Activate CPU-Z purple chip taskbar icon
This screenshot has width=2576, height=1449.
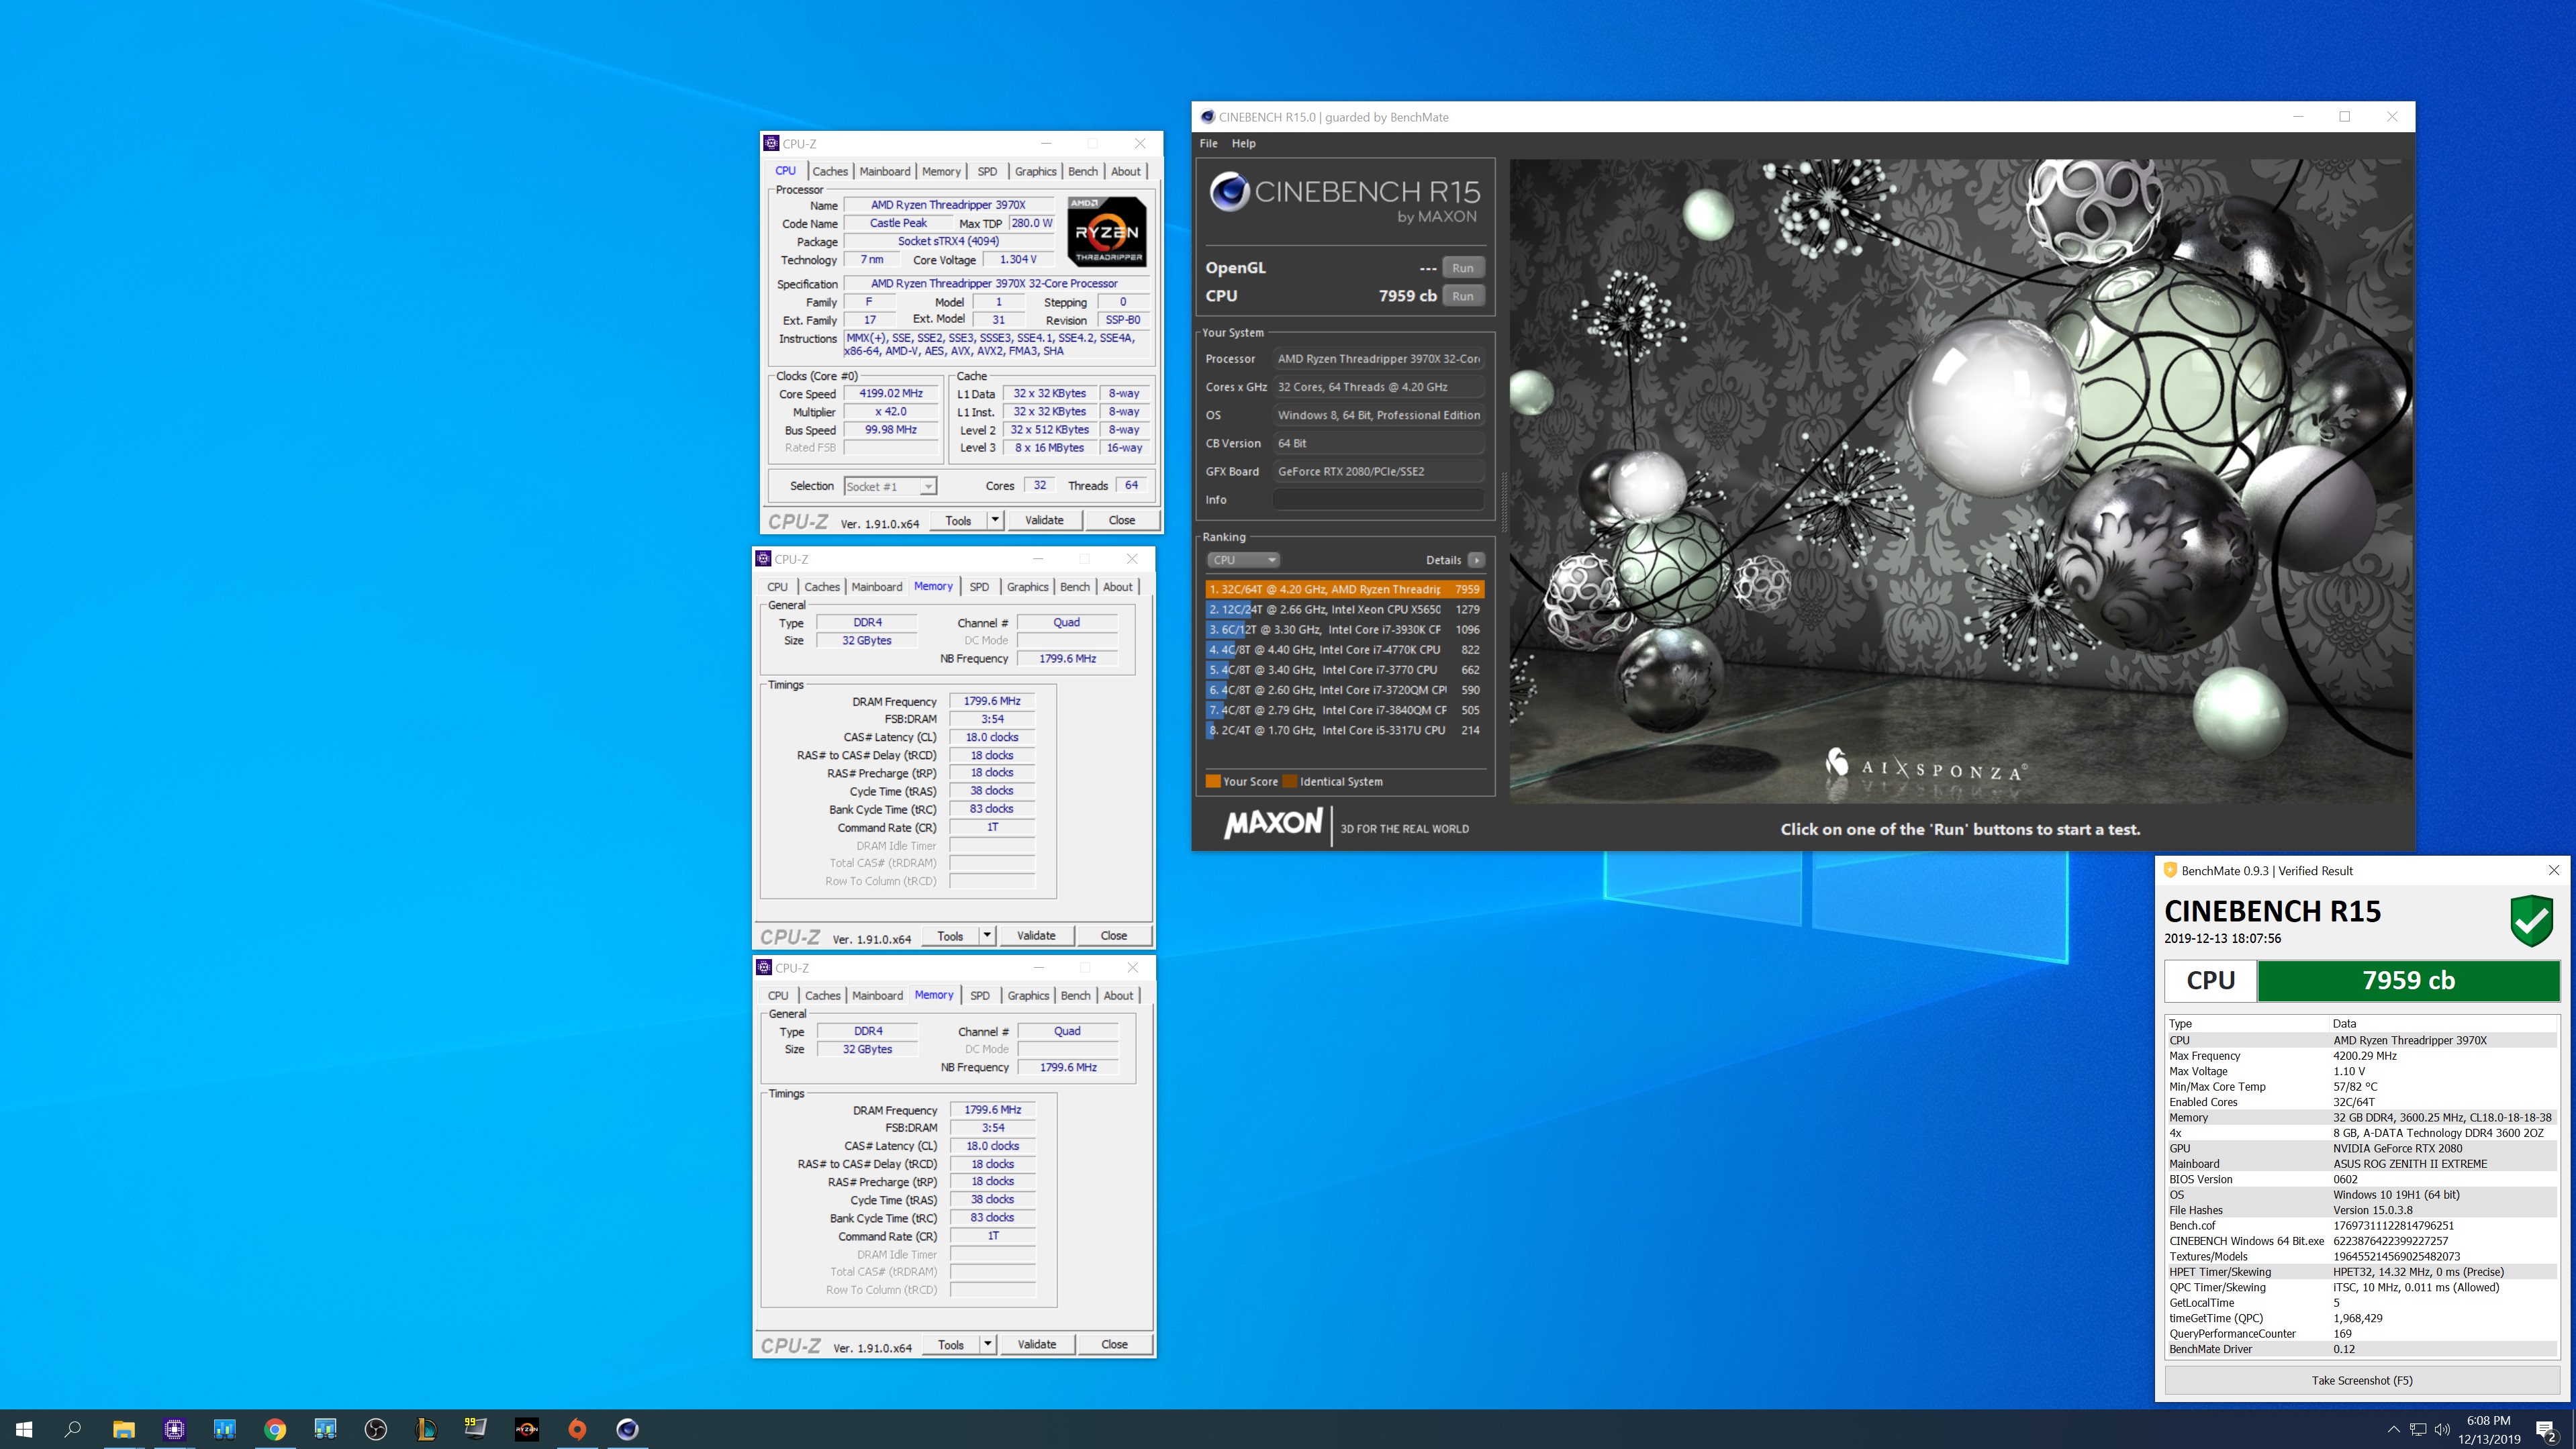(x=174, y=1429)
